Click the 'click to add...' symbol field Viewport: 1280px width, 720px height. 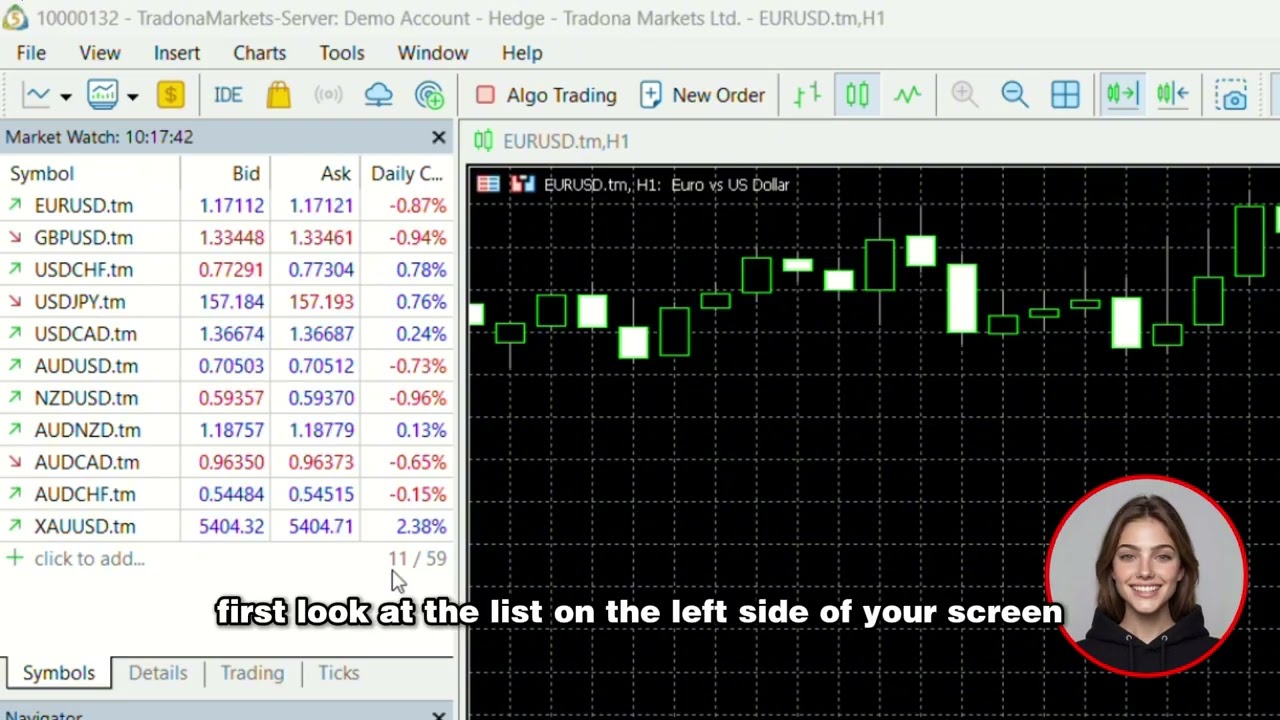coord(89,559)
